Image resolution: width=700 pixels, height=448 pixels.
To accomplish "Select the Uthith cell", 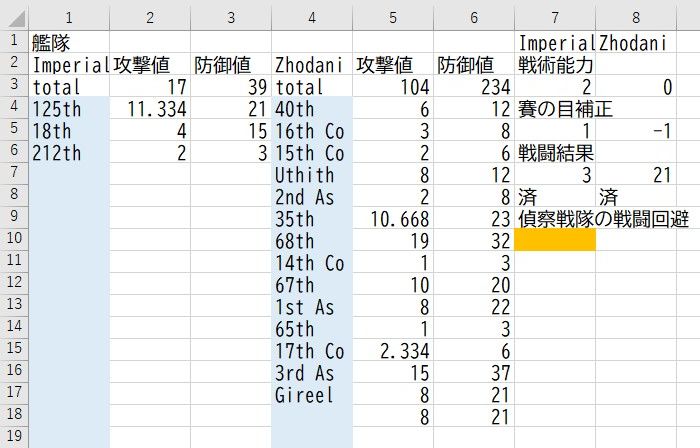I will (312, 174).
